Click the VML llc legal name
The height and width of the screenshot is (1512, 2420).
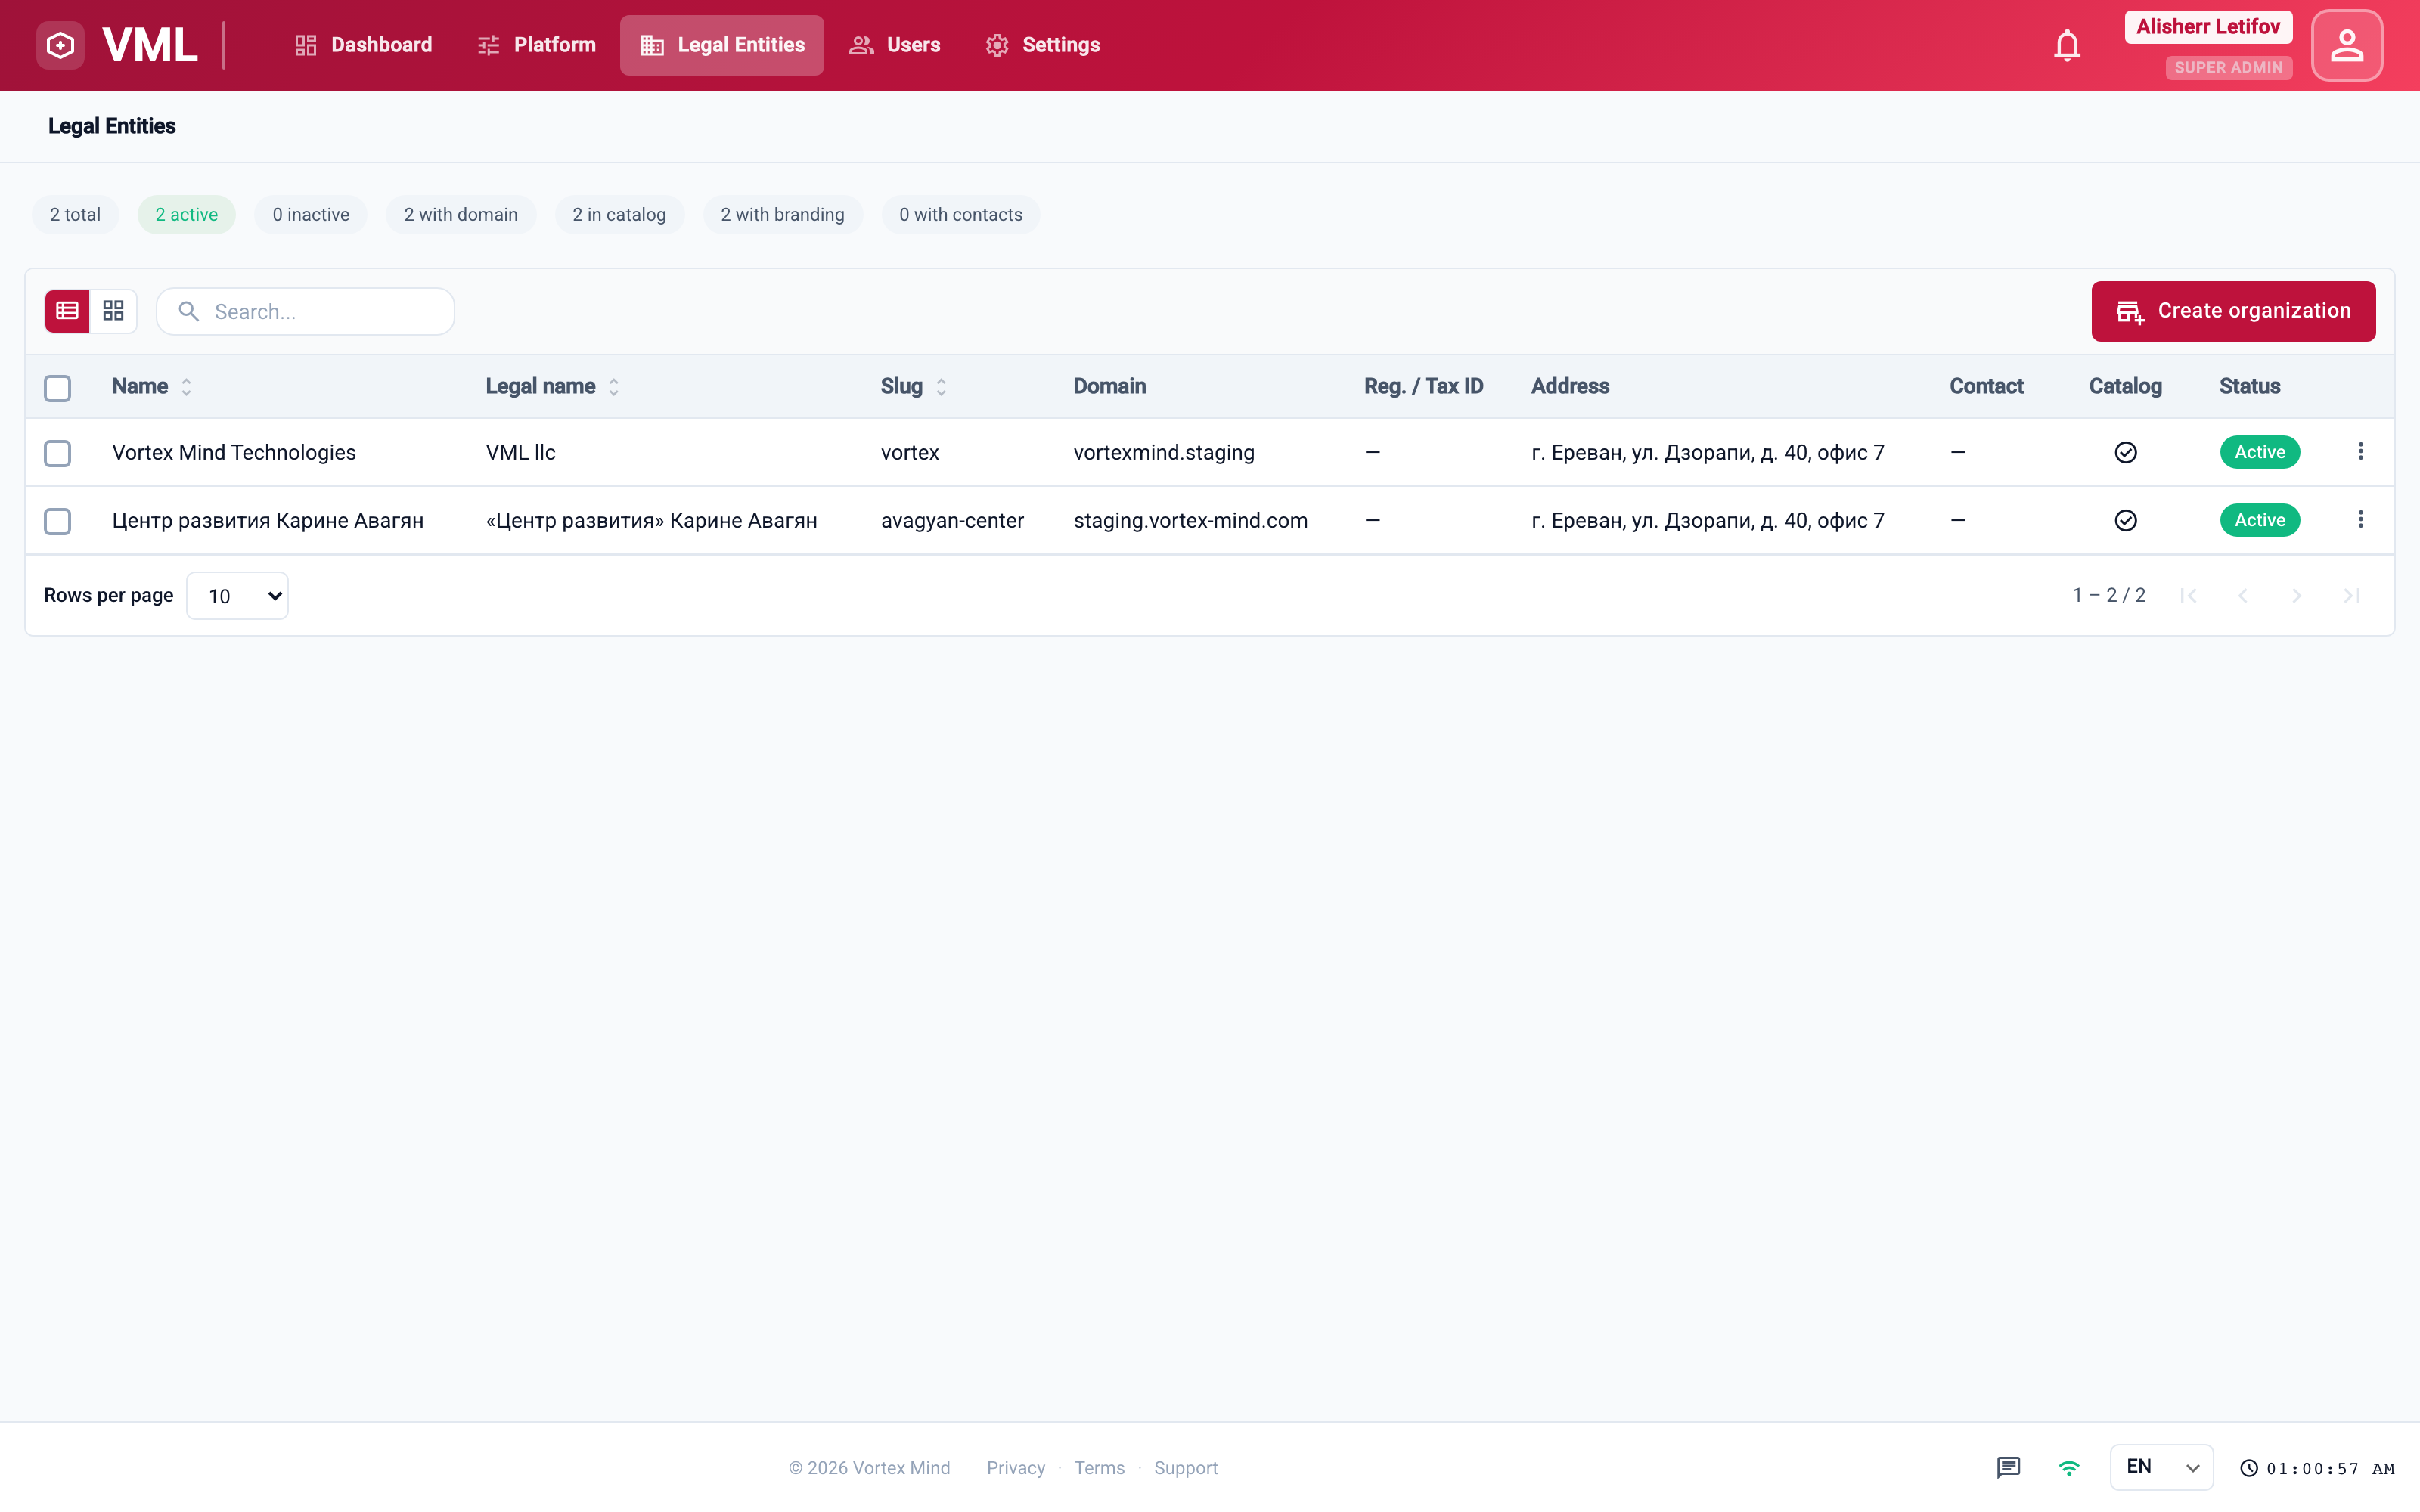(520, 452)
